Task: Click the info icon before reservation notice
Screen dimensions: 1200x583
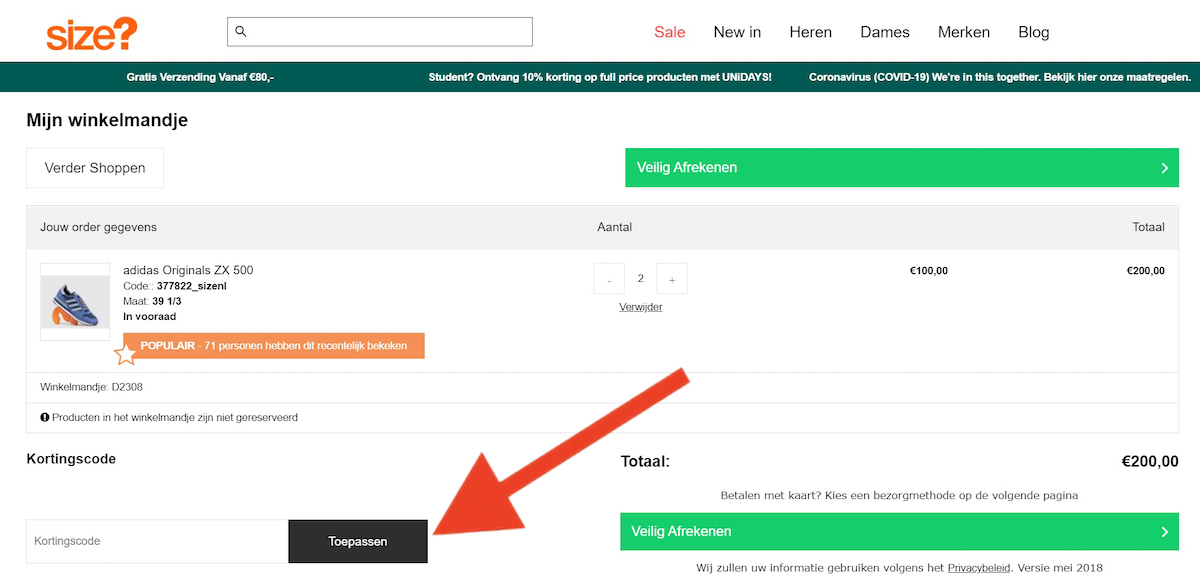Action: pos(45,417)
